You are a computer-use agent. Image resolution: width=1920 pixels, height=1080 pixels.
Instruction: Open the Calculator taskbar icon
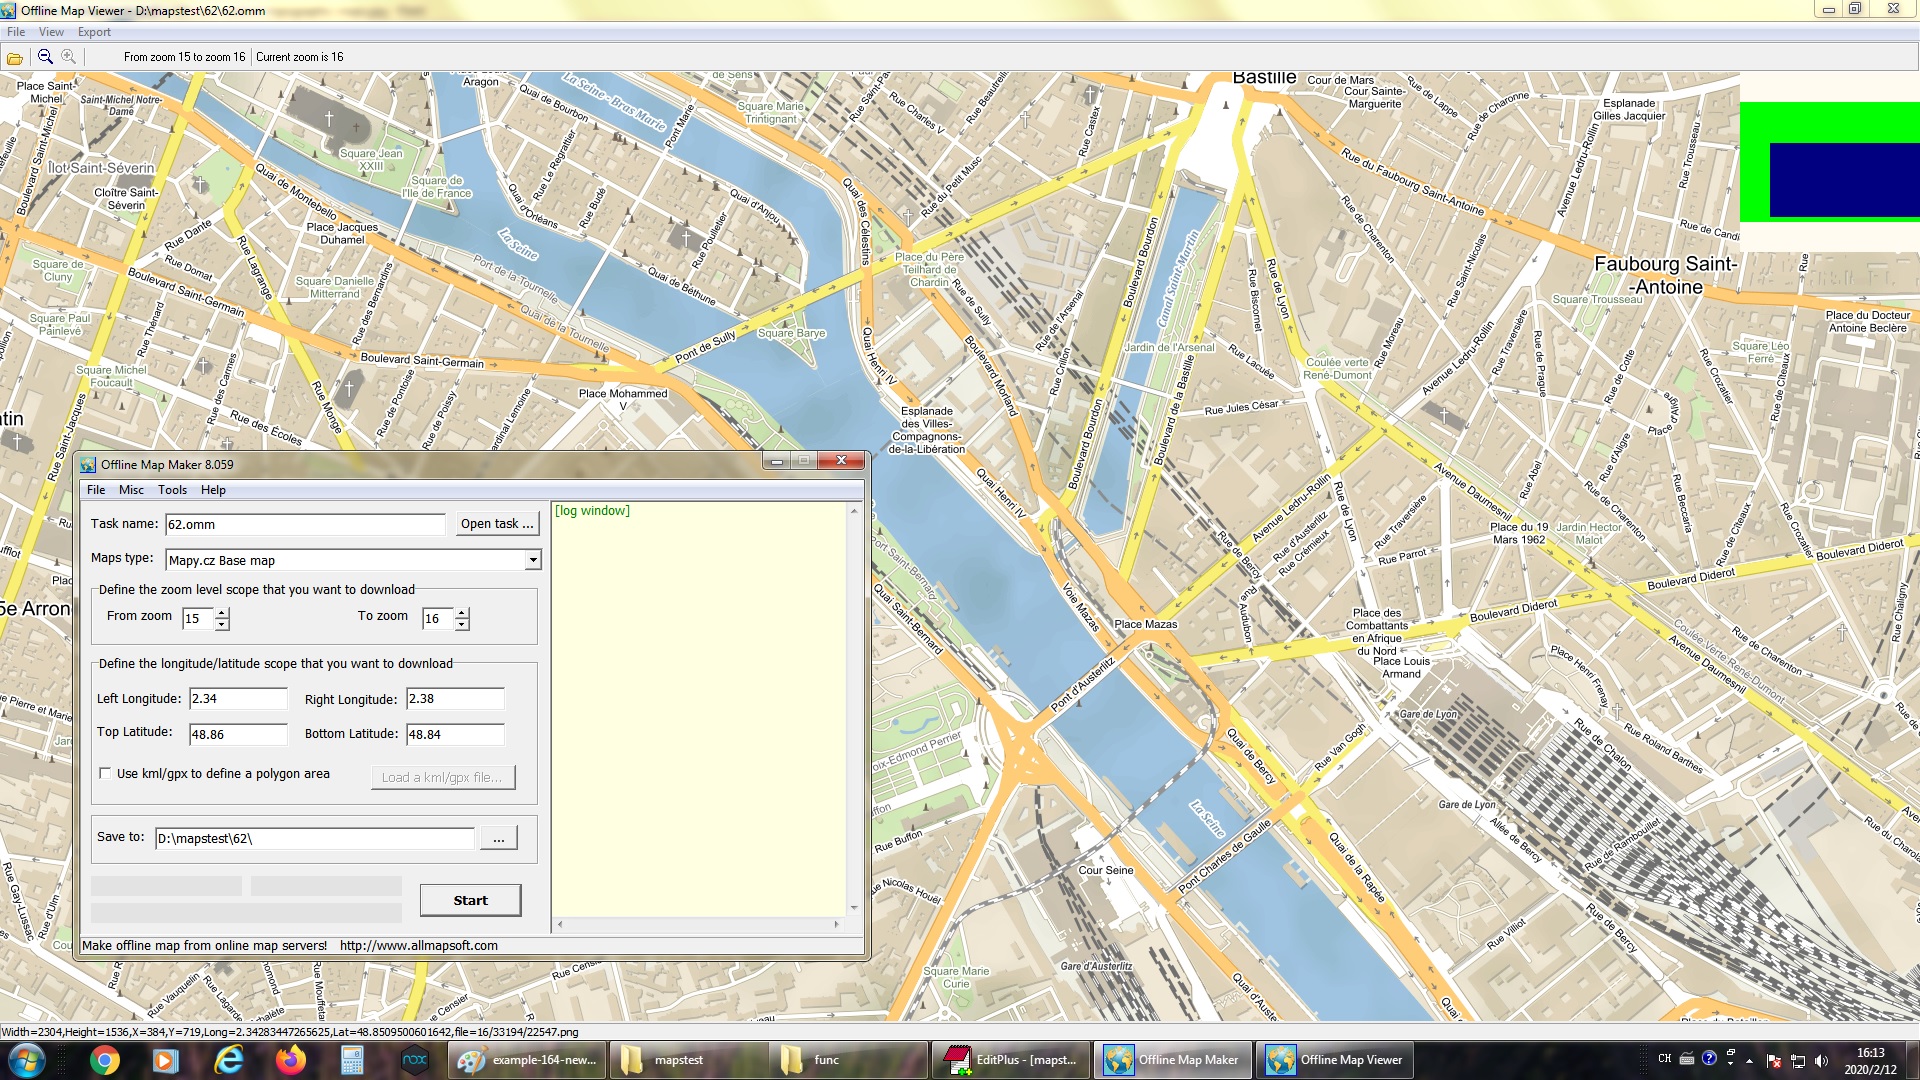pyautogui.click(x=352, y=1060)
